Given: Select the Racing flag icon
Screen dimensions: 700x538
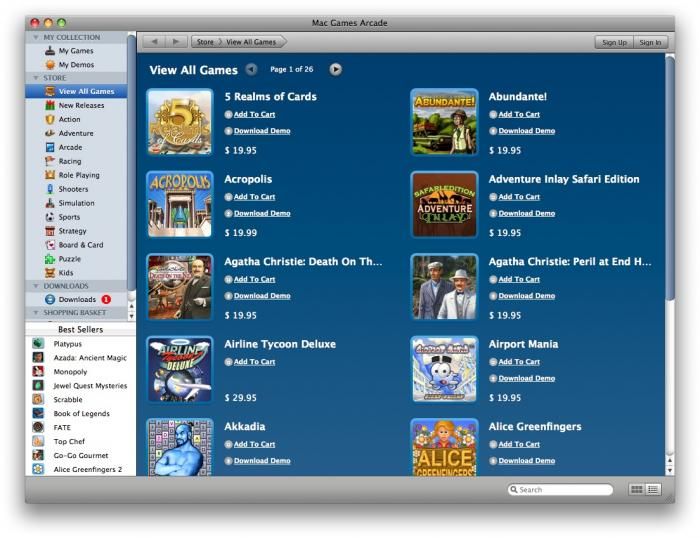Looking at the screenshot, I should coord(50,161).
